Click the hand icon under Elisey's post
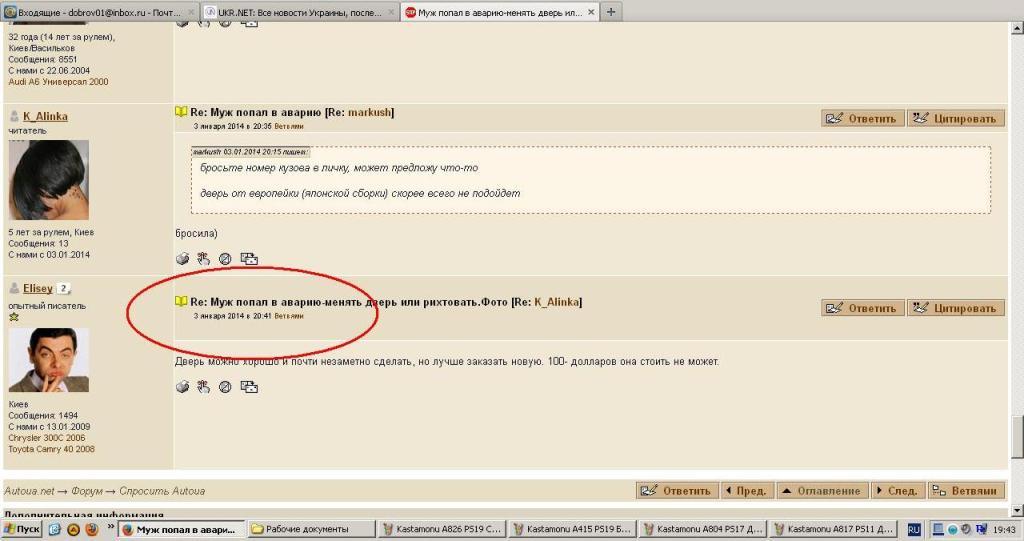Viewport: 1024px width, 541px height. pyautogui.click(x=203, y=387)
